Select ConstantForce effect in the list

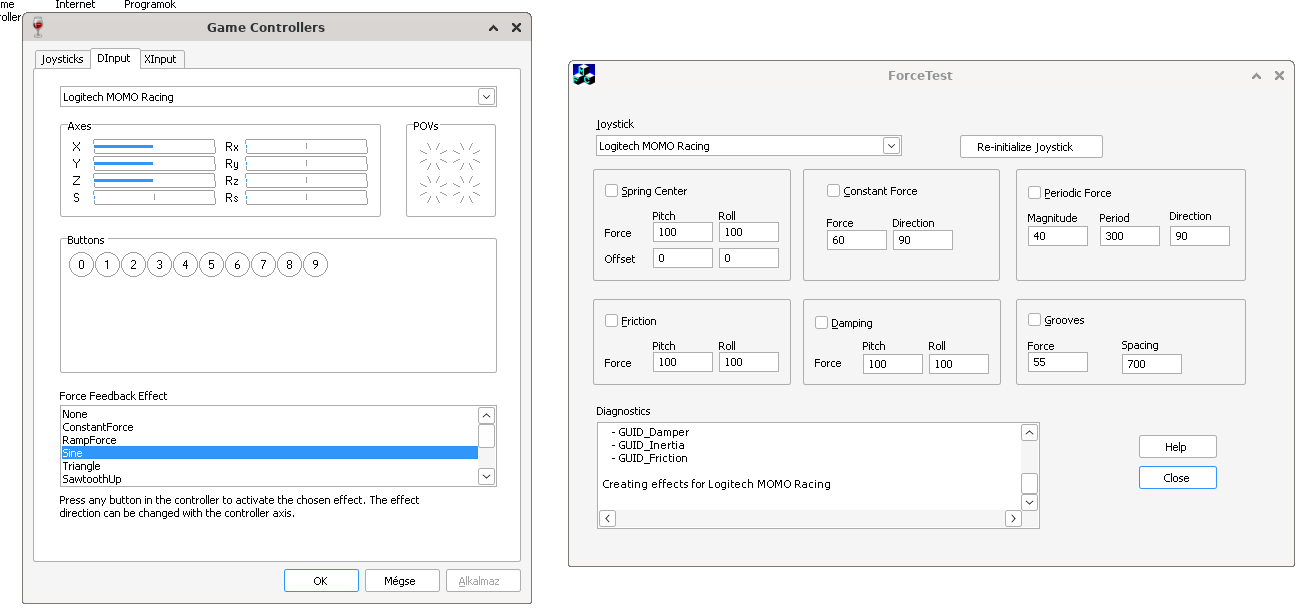(x=269, y=427)
